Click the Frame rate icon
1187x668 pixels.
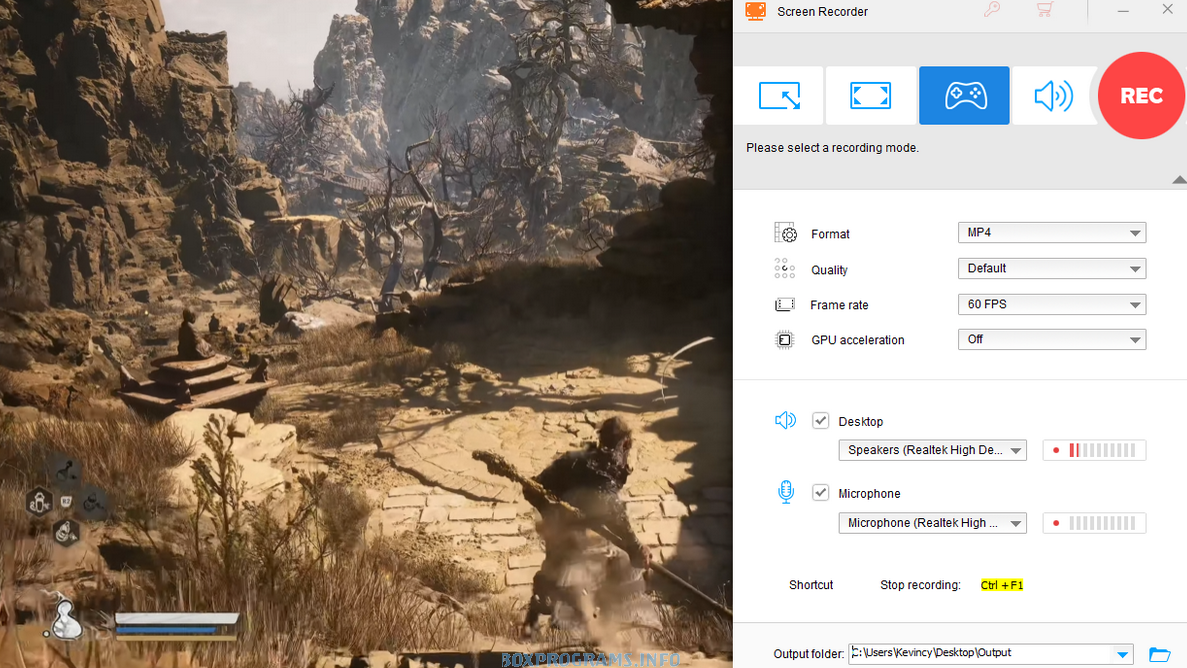click(785, 304)
